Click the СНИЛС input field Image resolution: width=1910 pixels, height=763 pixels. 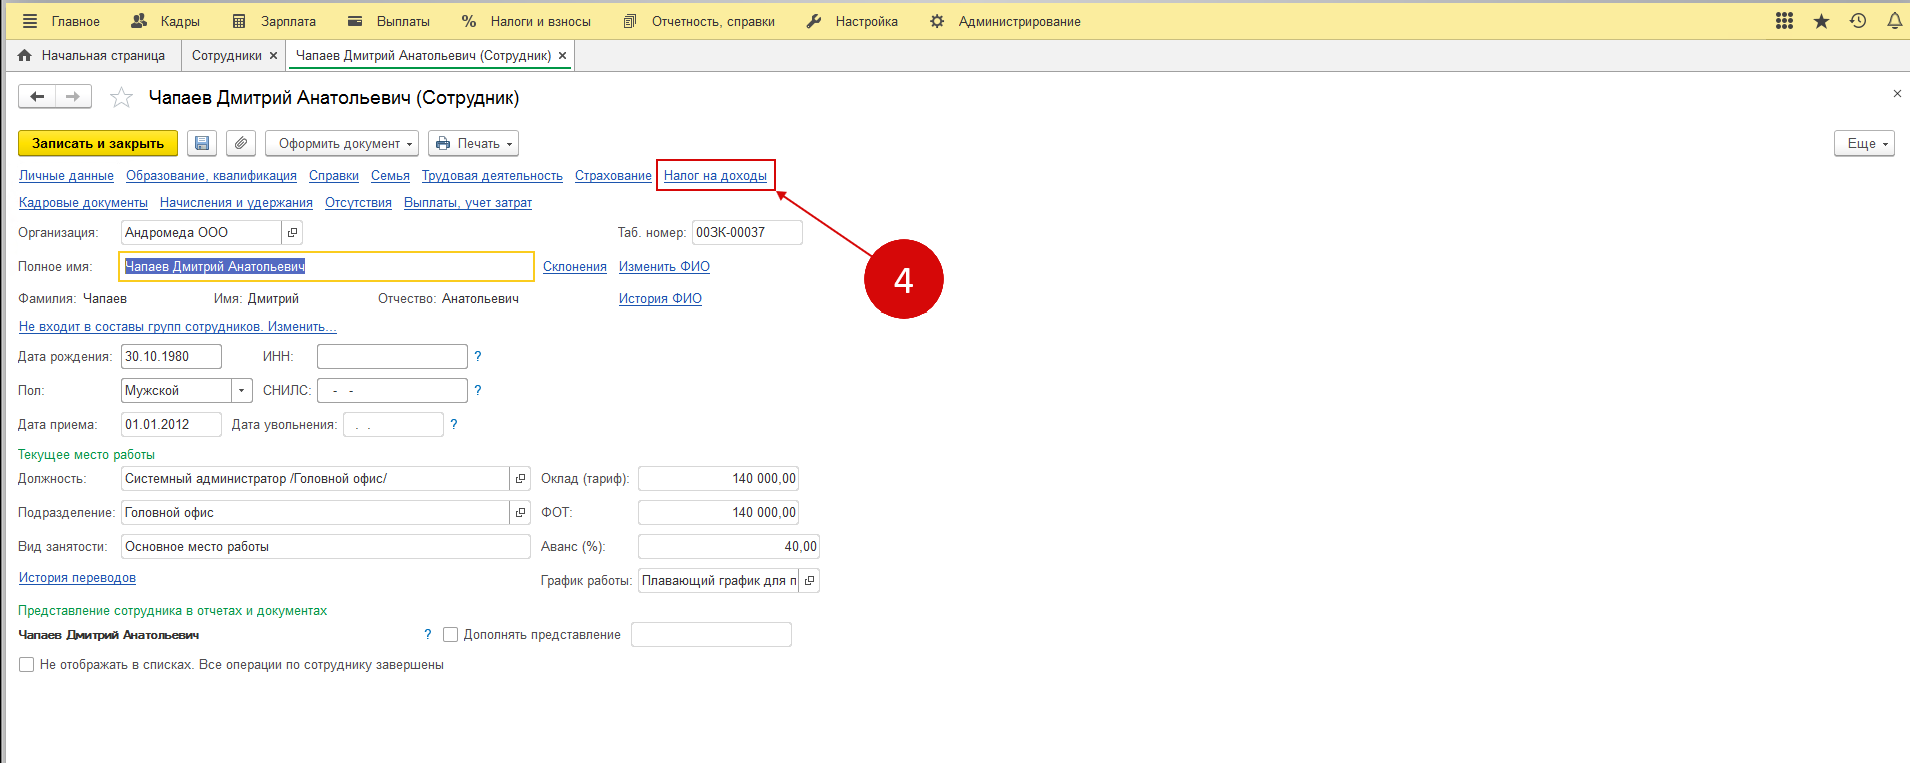pos(392,391)
